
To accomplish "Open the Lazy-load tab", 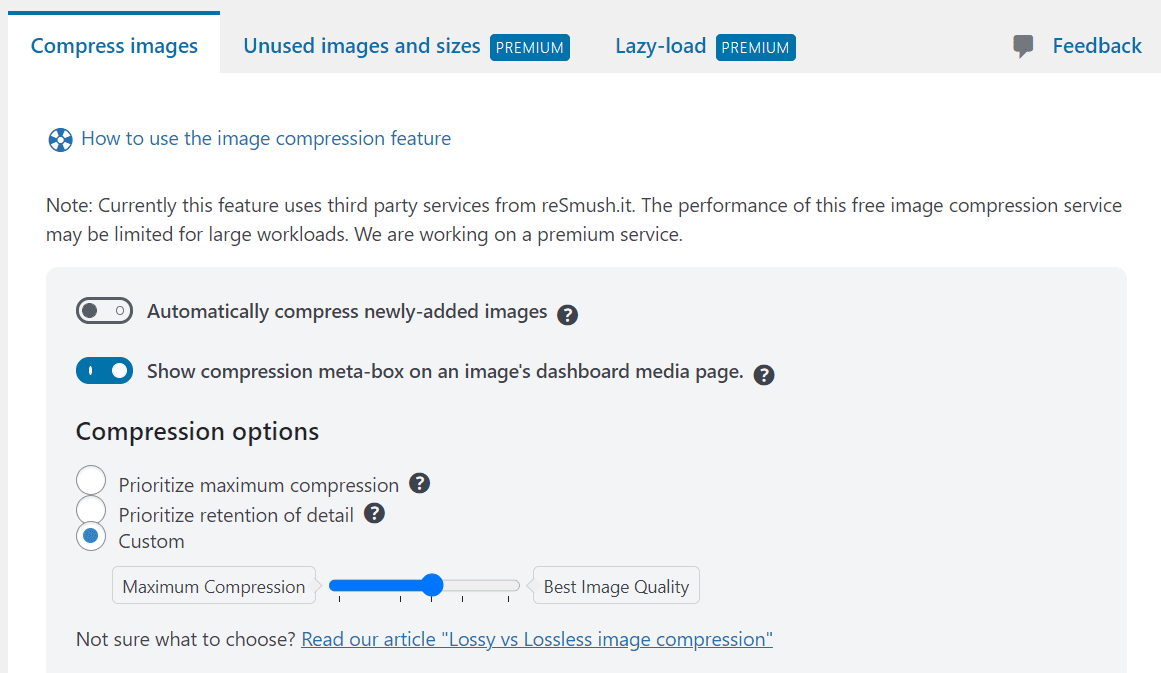I will click(660, 45).
